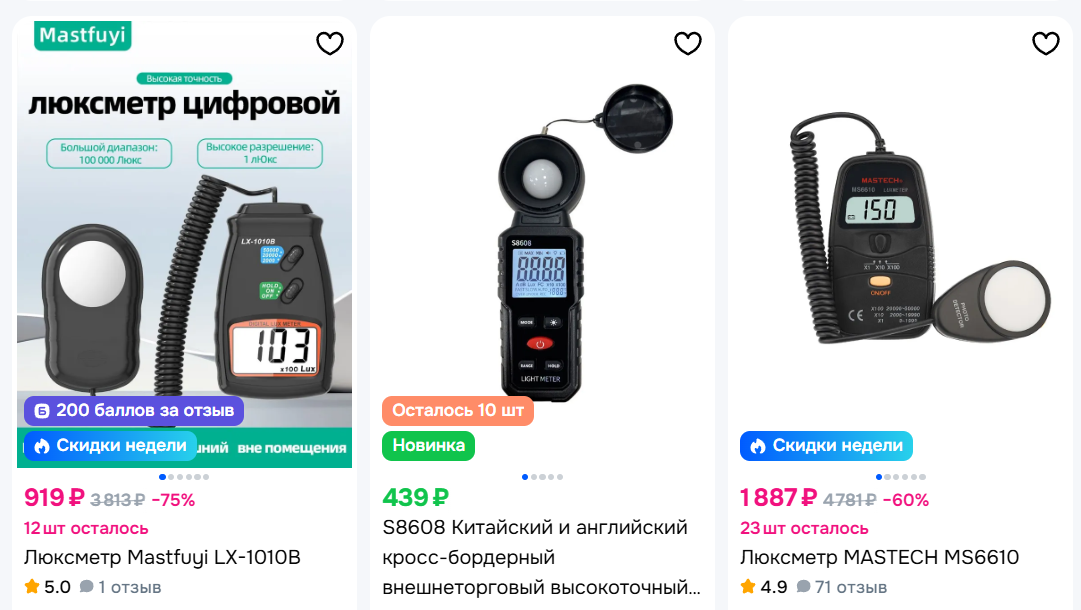
Task: Click flame icon in MASTECH Скидки недели badge
Action: coord(758,446)
